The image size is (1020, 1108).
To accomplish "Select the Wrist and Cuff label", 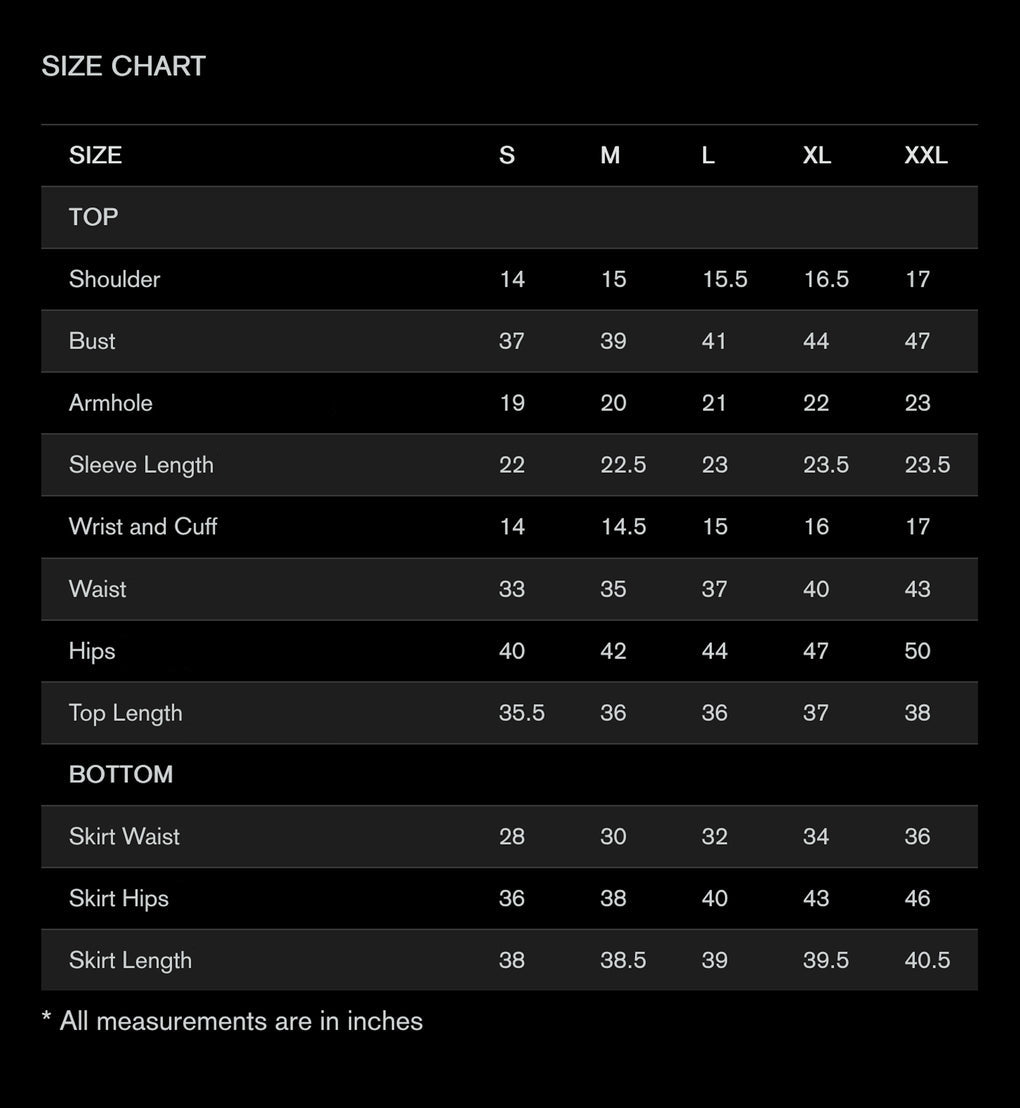I will (143, 526).
